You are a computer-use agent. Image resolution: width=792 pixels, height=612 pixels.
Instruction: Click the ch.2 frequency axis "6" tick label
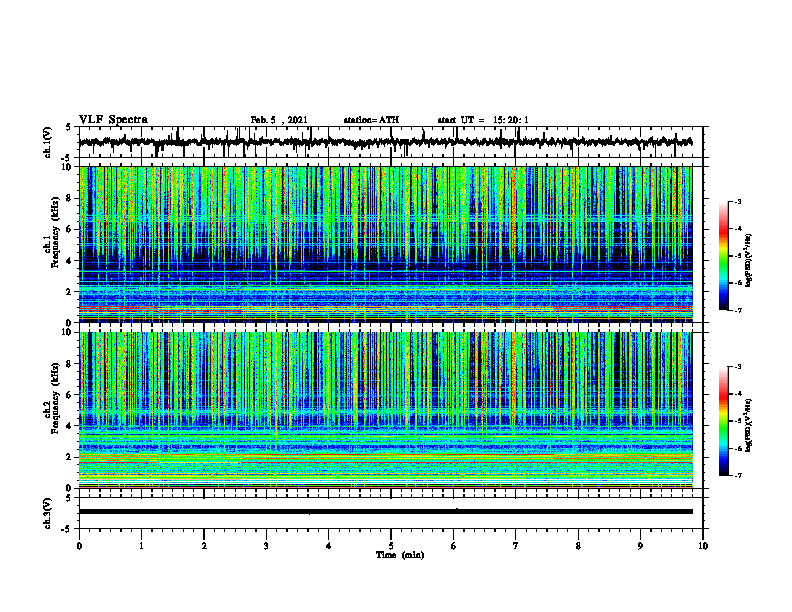pos(70,394)
